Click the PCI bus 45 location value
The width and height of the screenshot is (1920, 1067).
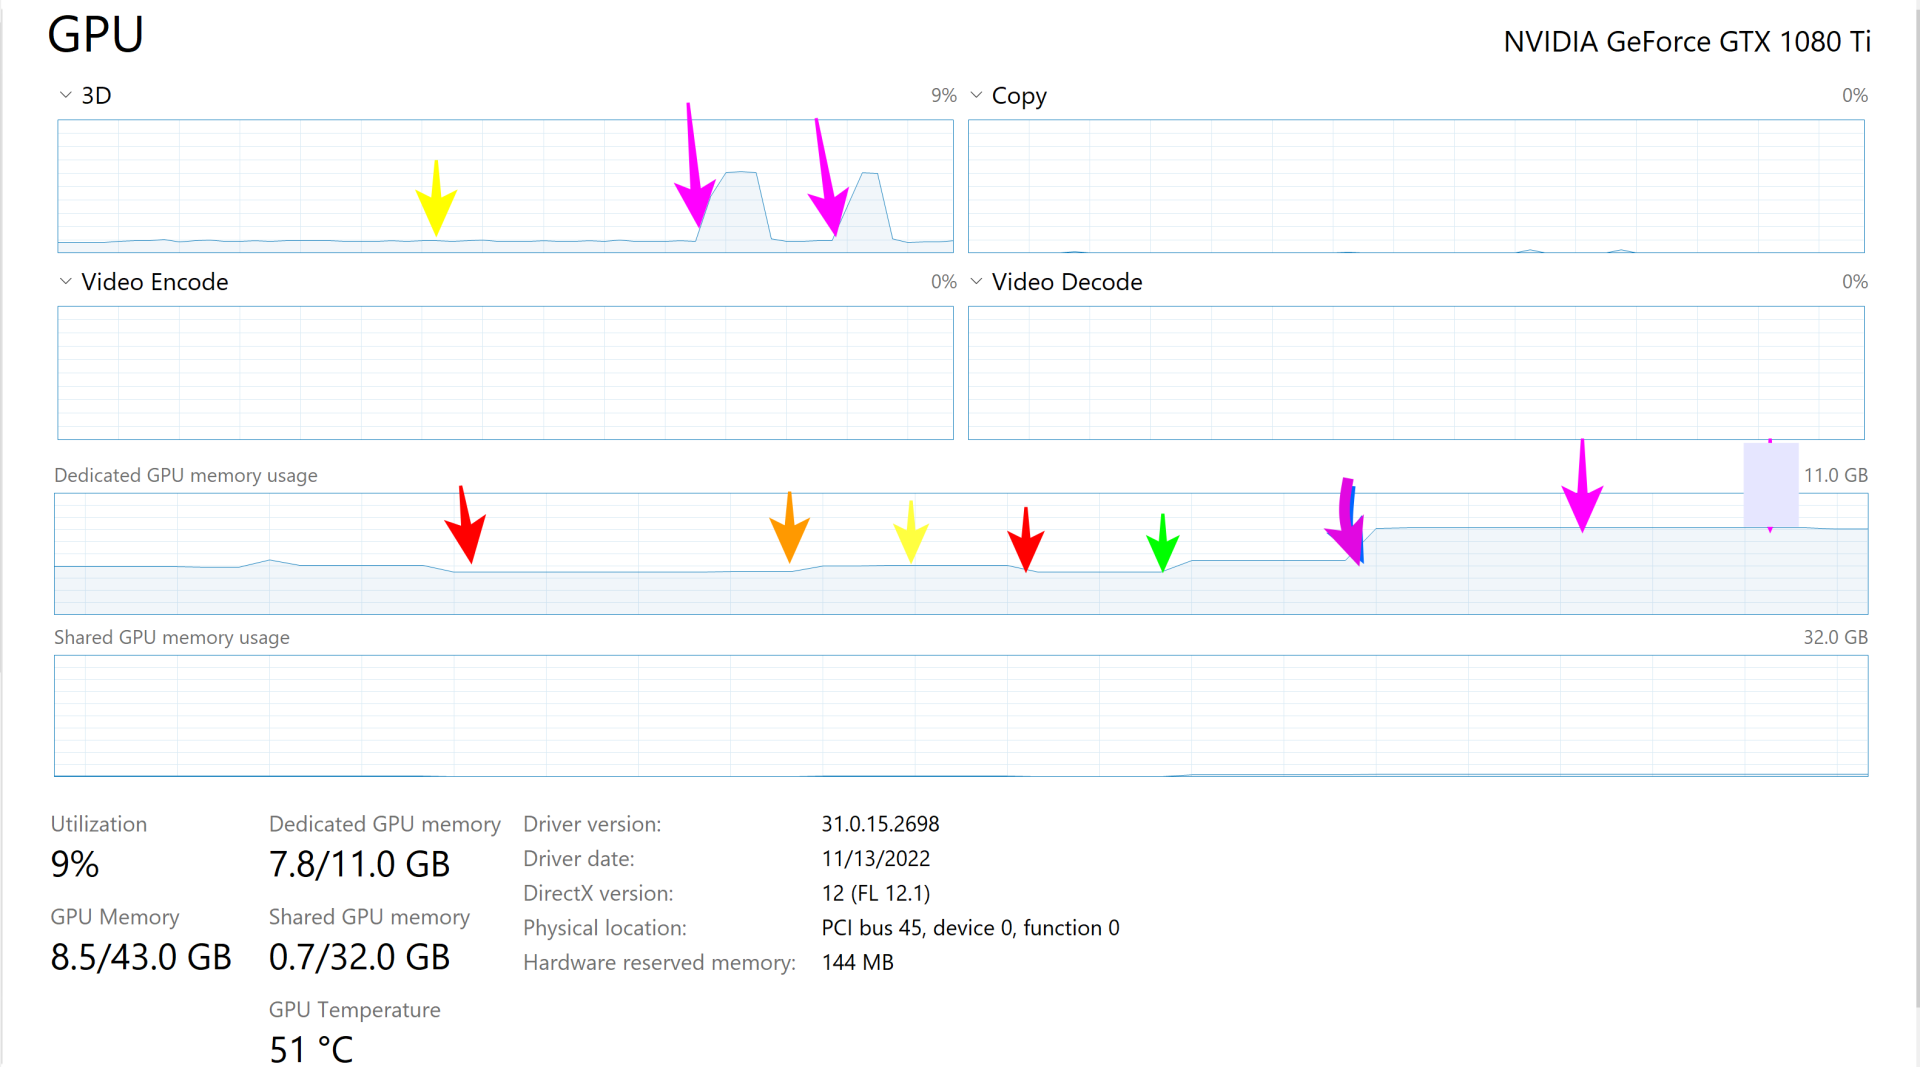[x=971, y=928]
